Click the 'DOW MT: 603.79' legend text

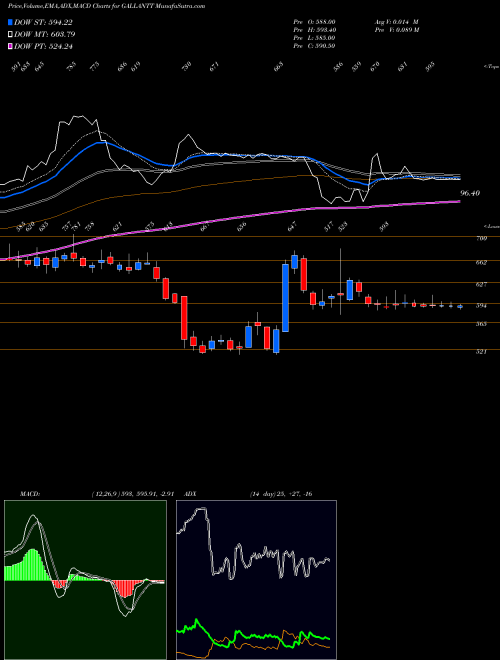(45, 34)
